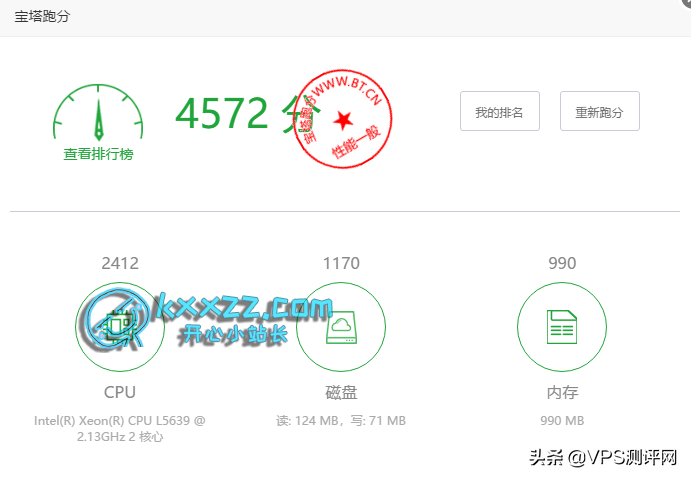
Task: Click the 990 MB memory size text
Action: (562, 420)
